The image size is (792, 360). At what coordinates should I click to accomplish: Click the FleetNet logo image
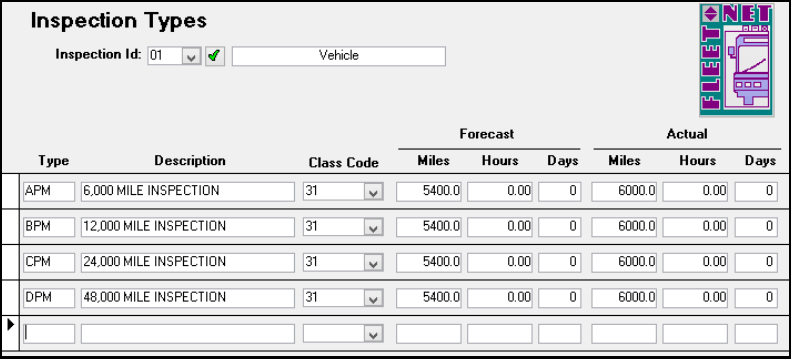[736, 60]
